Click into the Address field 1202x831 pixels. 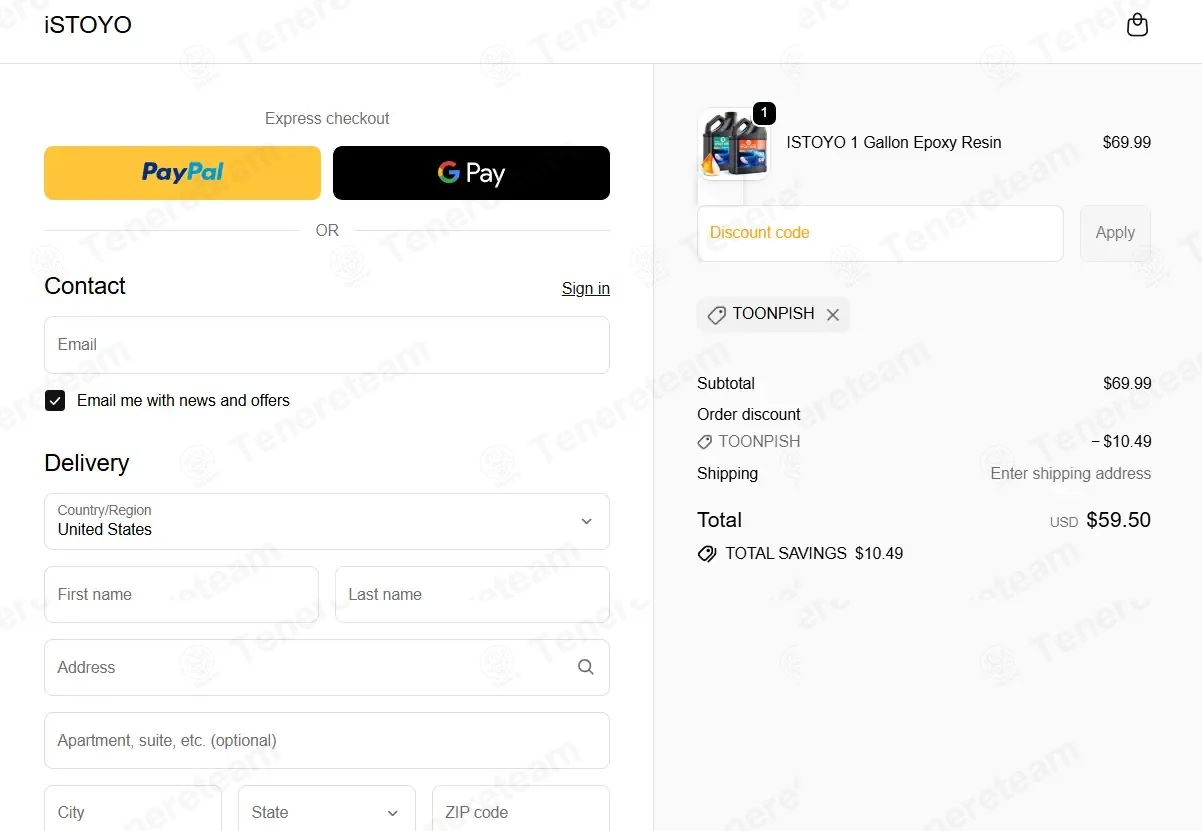click(327, 667)
